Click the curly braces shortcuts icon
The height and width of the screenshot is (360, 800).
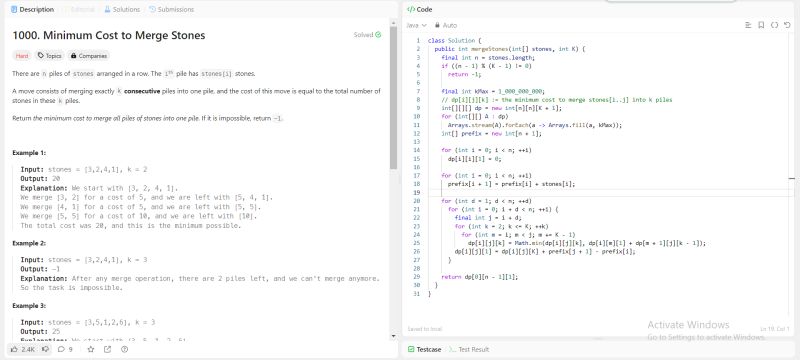(x=774, y=25)
